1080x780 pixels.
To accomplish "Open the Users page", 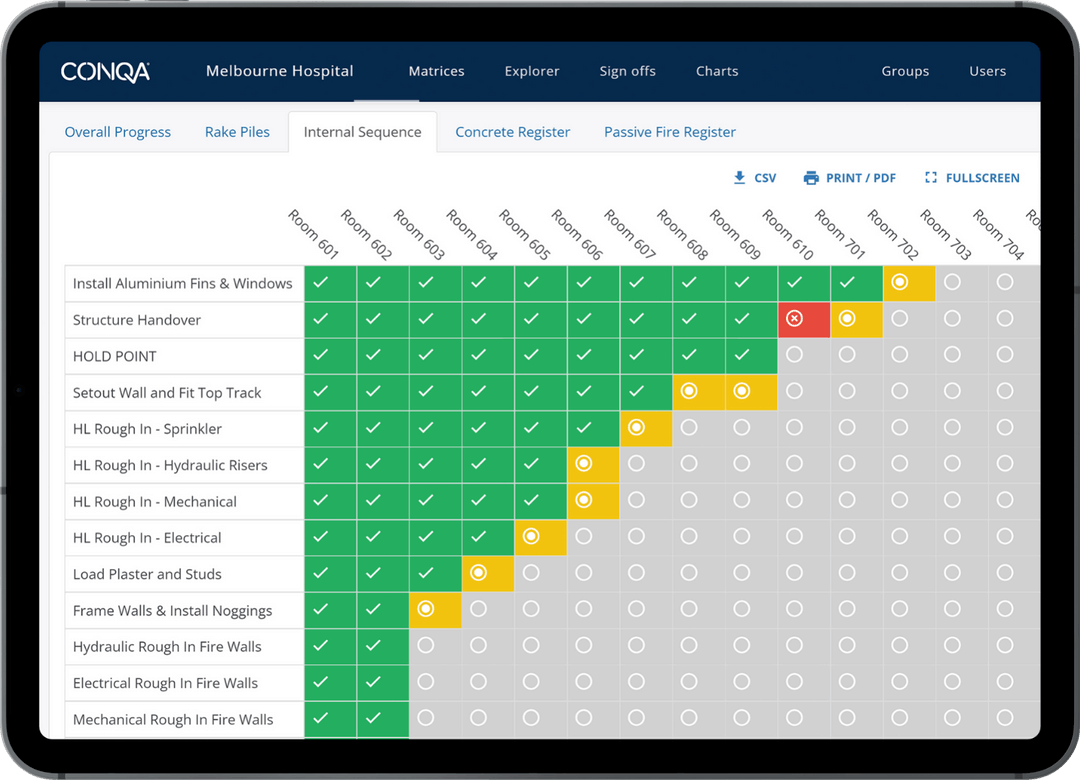I will 987,71.
